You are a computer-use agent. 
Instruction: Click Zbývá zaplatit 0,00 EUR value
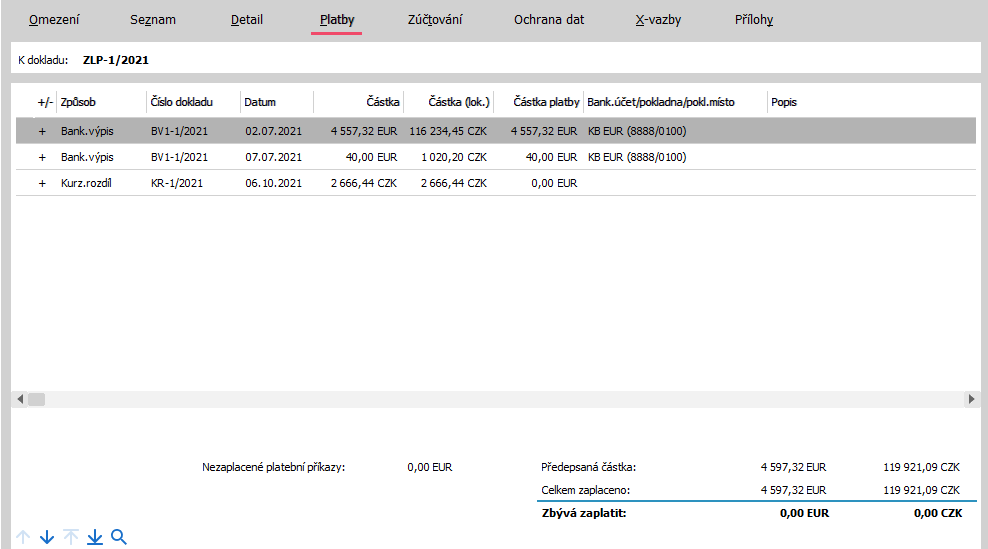pyautogui.click(x=804, y=513)
